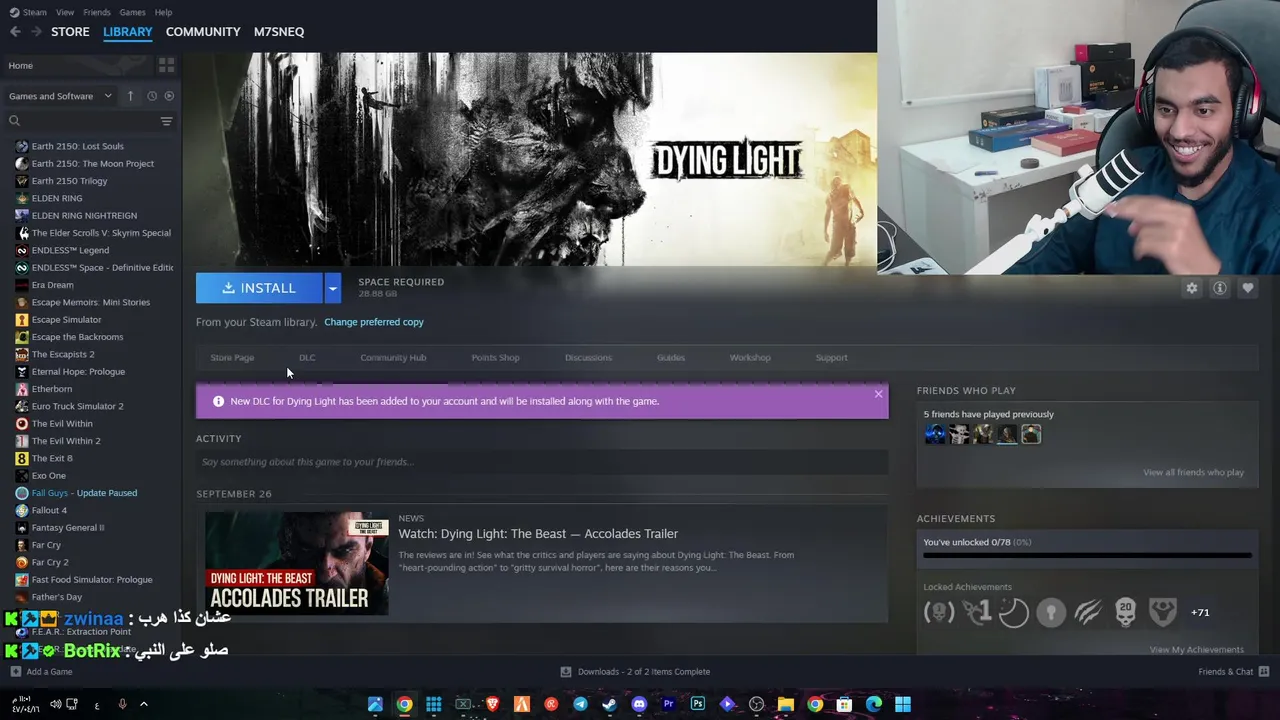The width and height of the screenshot is (1280, 720).
Task: Open the Store Page tab
Action: coord(232,357)
